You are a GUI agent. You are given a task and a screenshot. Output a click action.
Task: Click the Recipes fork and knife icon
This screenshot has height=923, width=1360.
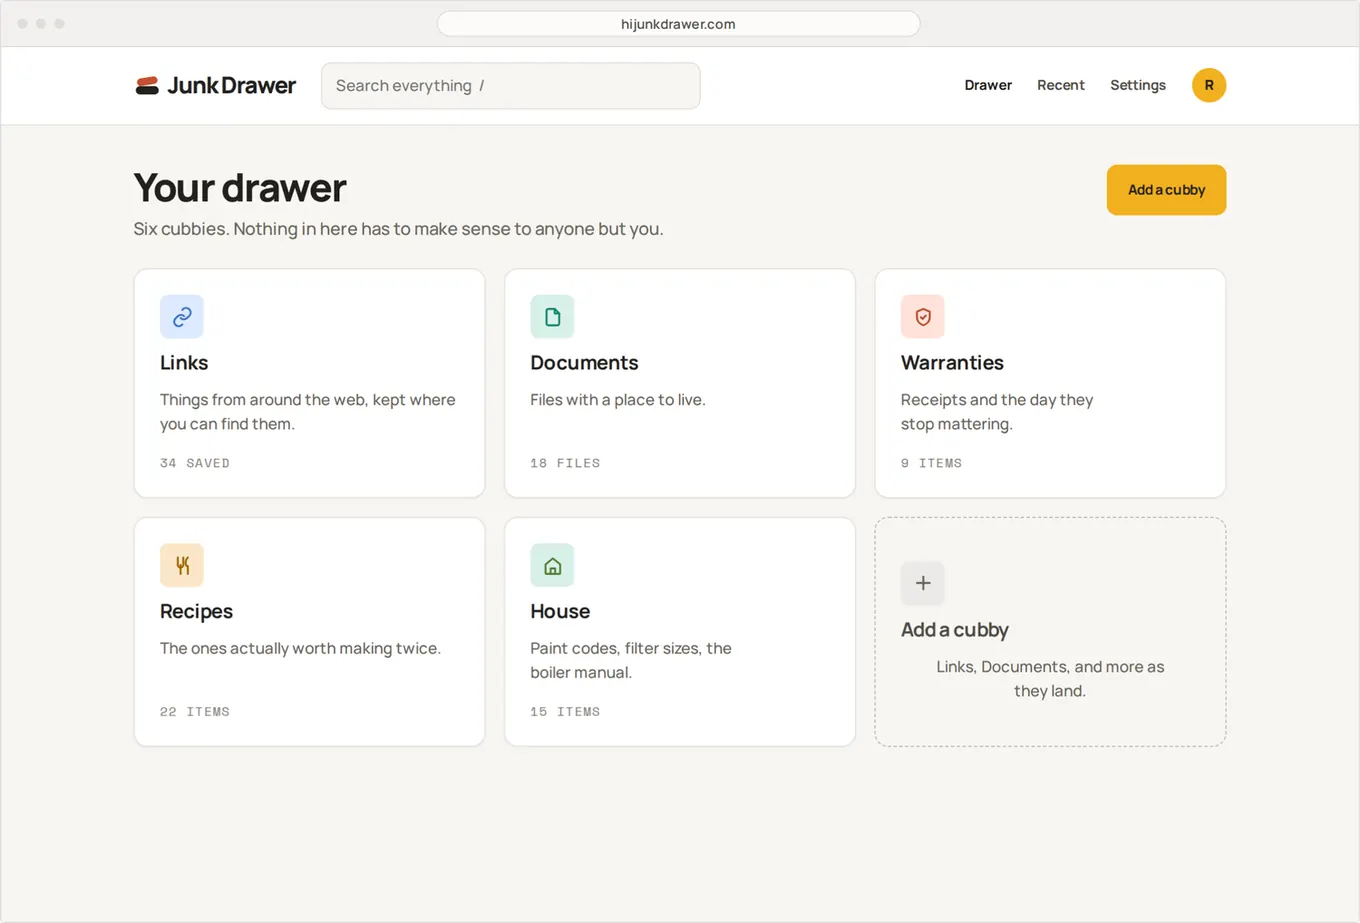[182, 565]
